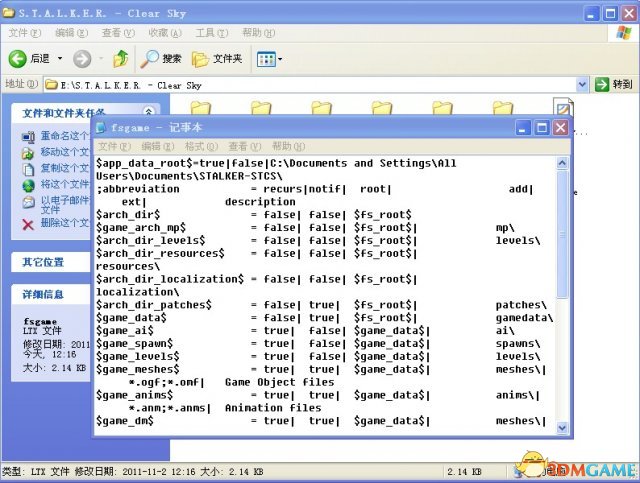Viewport: 640px width, 483px height.
Task: Select the first folder icon in Explorer
Action: click(200, 108)
